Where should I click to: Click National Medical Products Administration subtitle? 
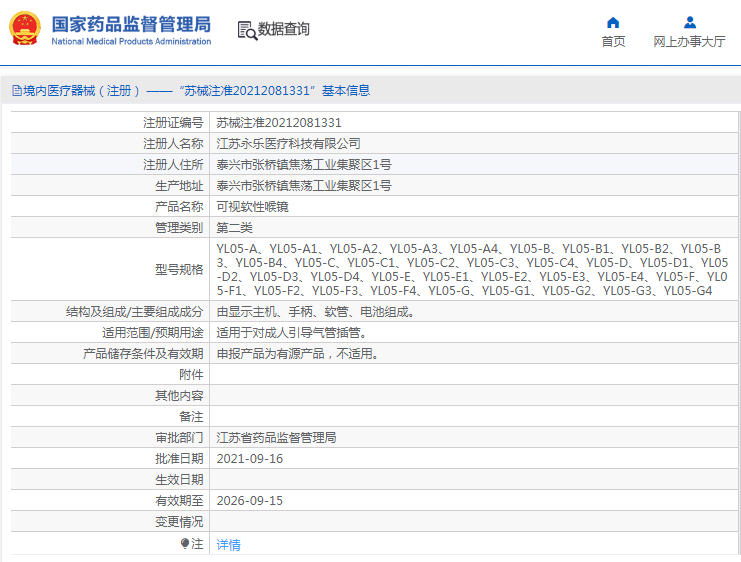(x=131, y=42)
